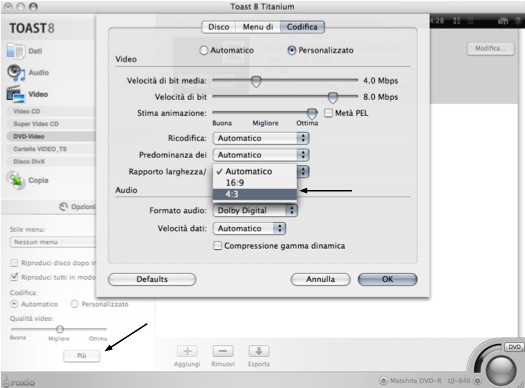Image resolution: width=525 pixels, height=388 pixels.
Task: Open the Predominanza dei dropdown
Action: point(261,155)
